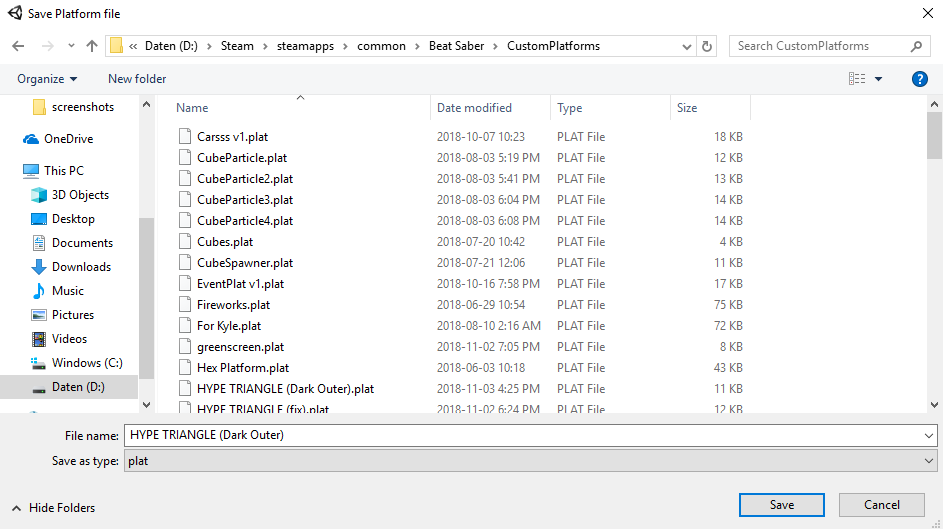Click the Cancel button
This screenshot has width=943, height=529.
tap(881, 505)
